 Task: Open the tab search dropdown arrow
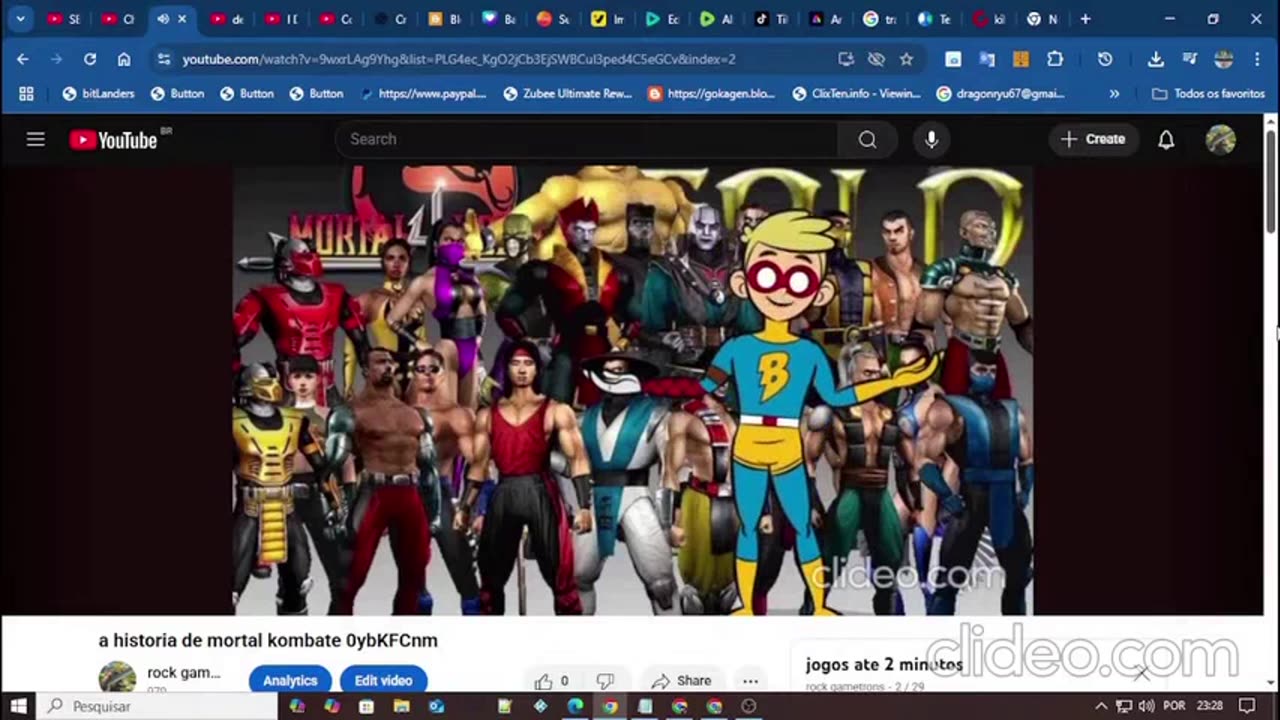tap(20, 19)
